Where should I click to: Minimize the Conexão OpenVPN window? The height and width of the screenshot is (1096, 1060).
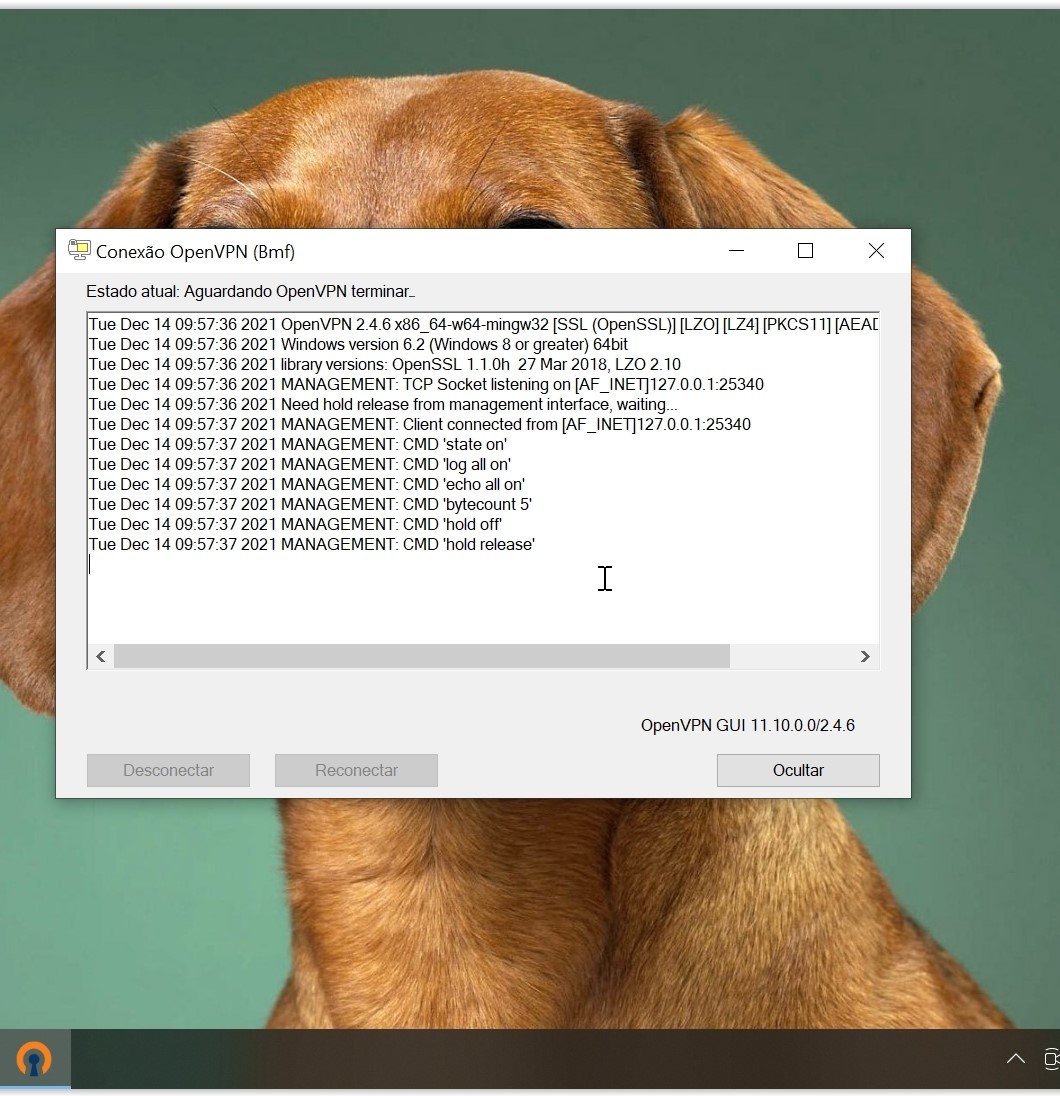coord(736,250)
